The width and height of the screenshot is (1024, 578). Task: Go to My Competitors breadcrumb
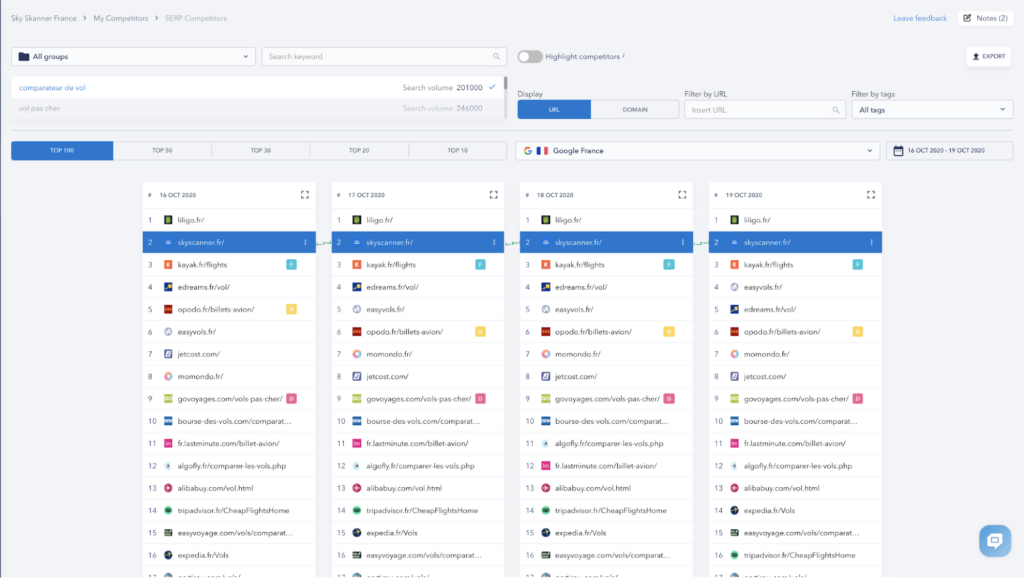(121, 18)
